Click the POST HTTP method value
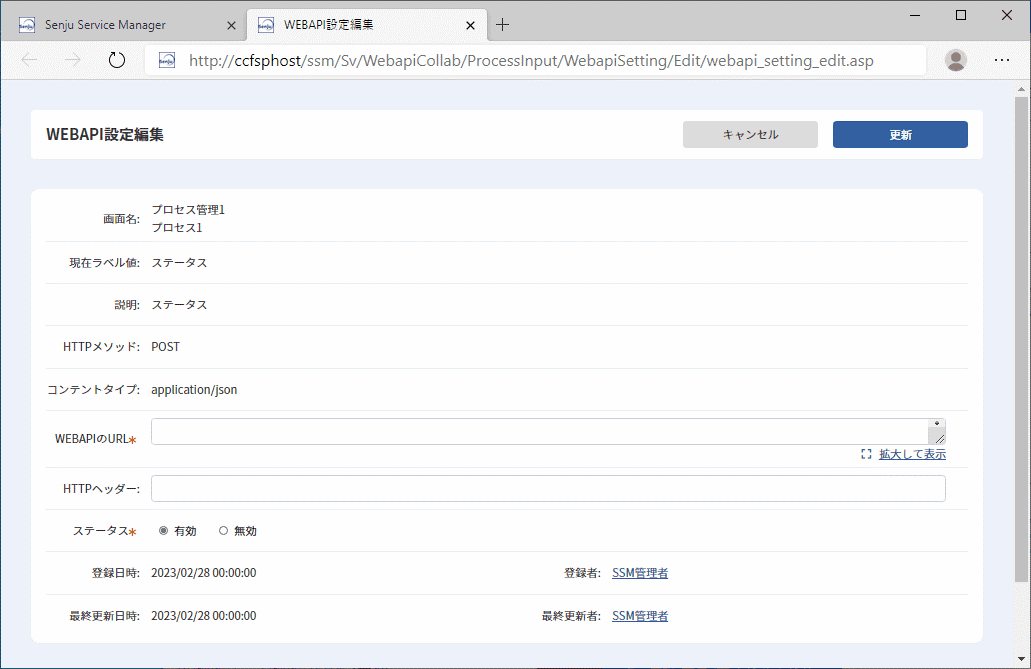1031x669 pixels. tap(165, 347)
